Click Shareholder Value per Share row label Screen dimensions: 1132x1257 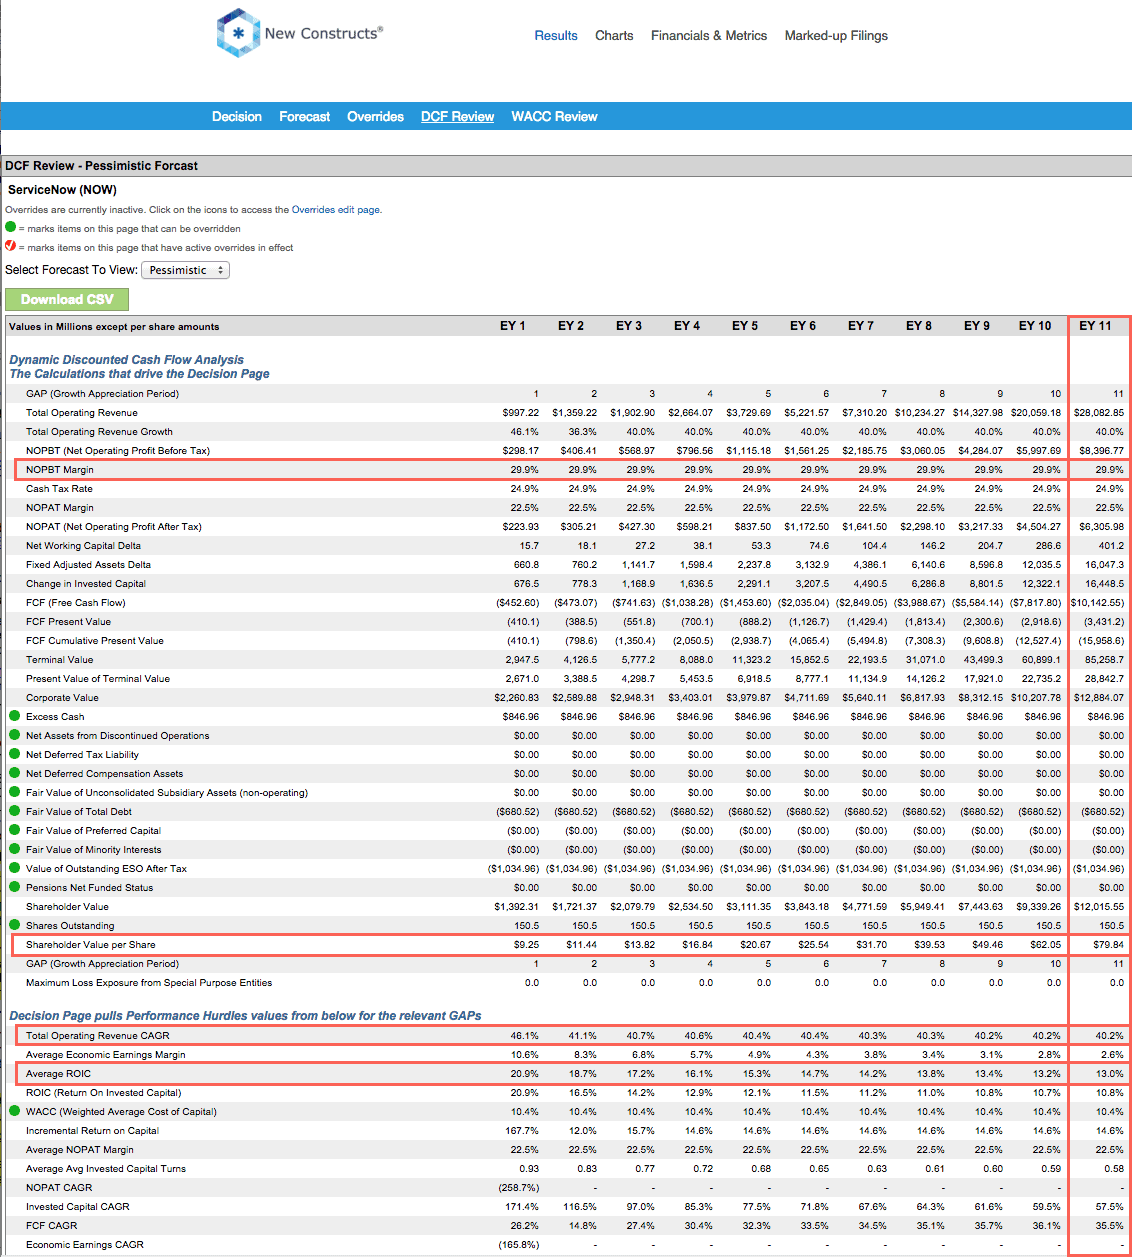click(x=91, y=944)
